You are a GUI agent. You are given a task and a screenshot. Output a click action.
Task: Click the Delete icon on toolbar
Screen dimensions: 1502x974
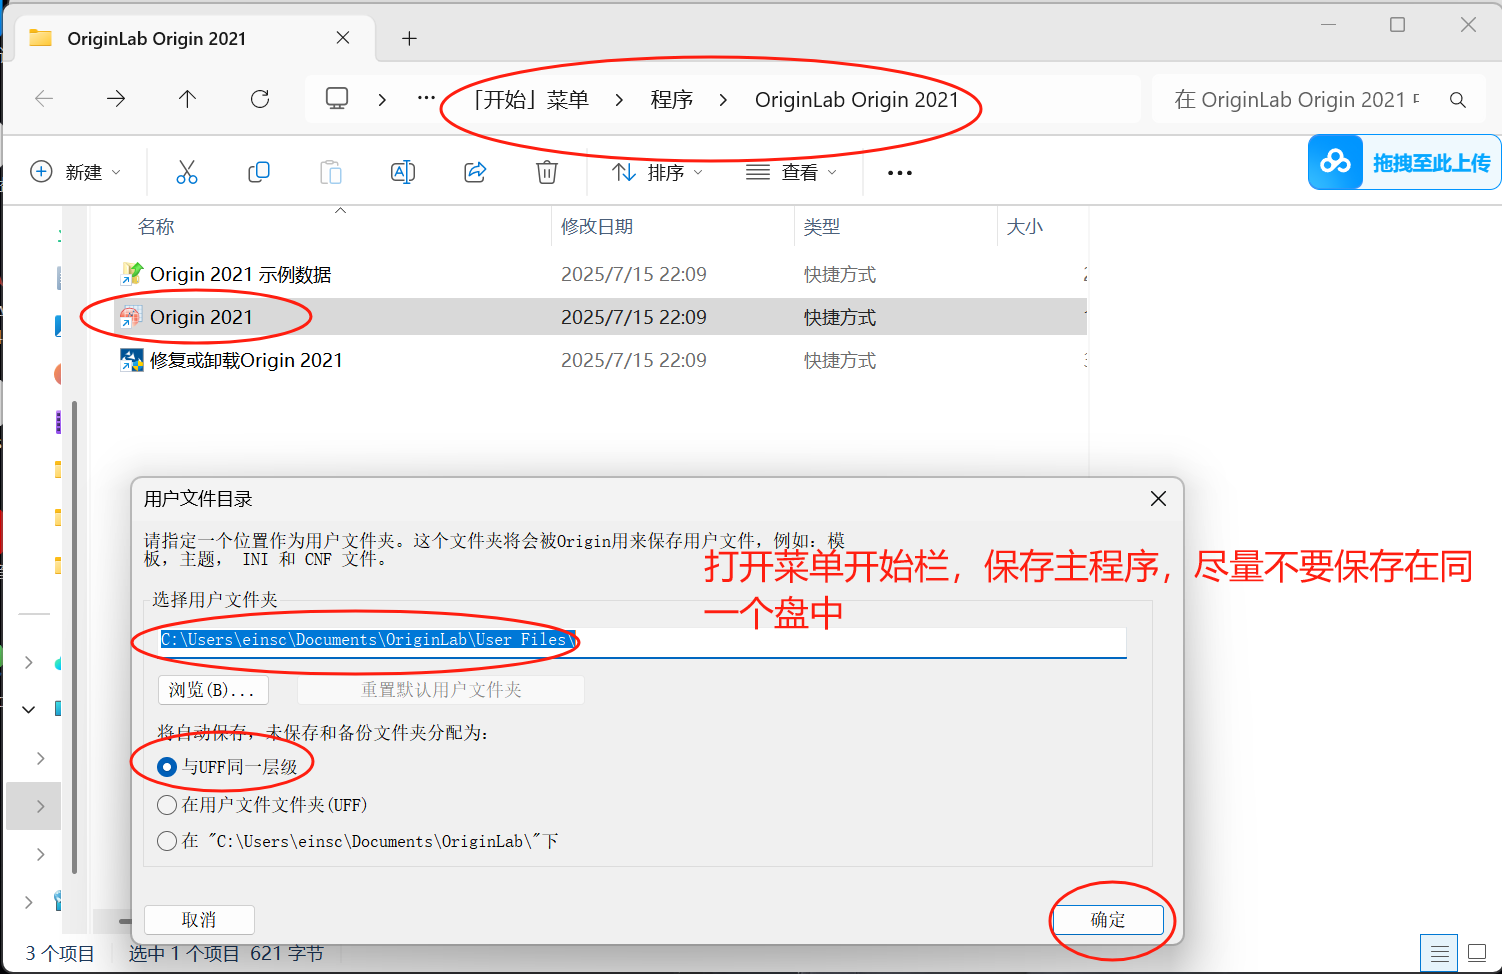[546, 171]
